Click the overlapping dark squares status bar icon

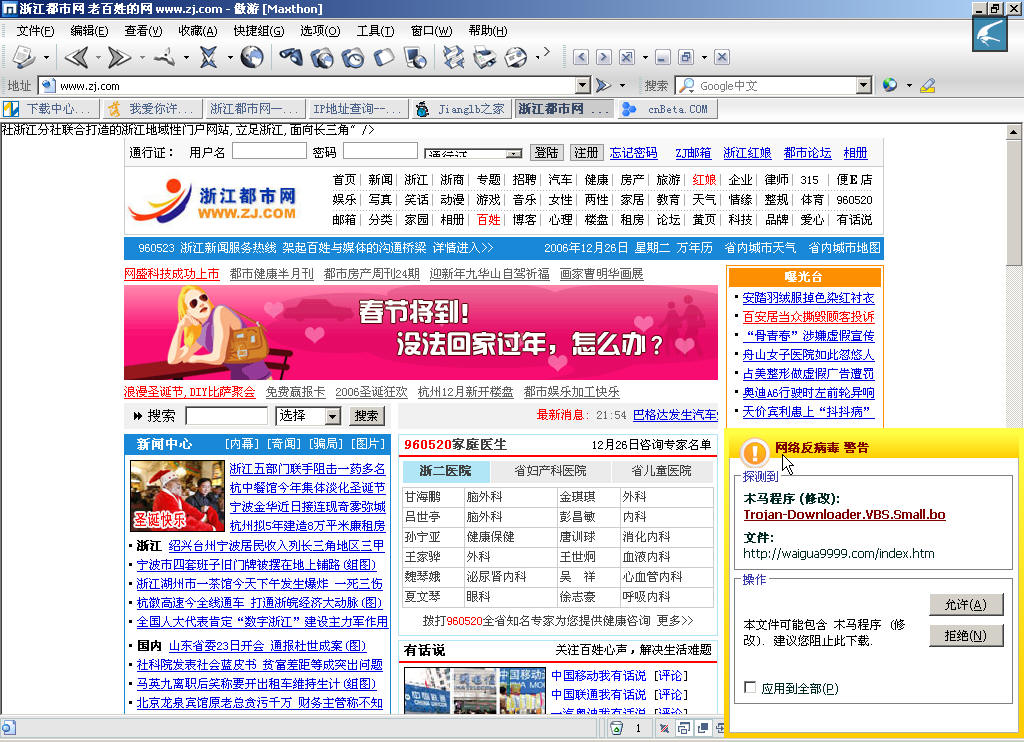click(x=703, y=728)
